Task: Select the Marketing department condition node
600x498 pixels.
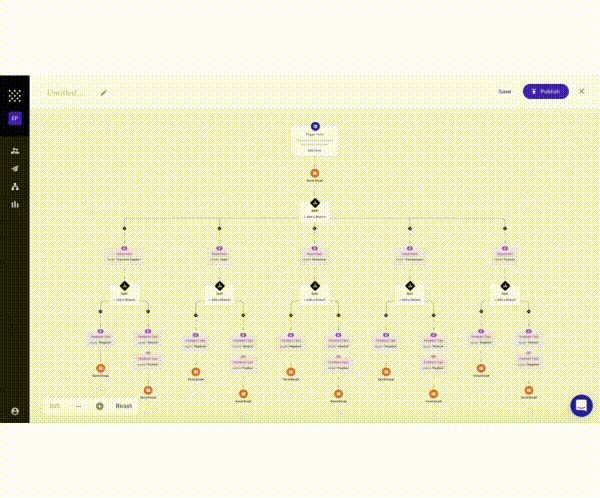Action: (315, 254)
